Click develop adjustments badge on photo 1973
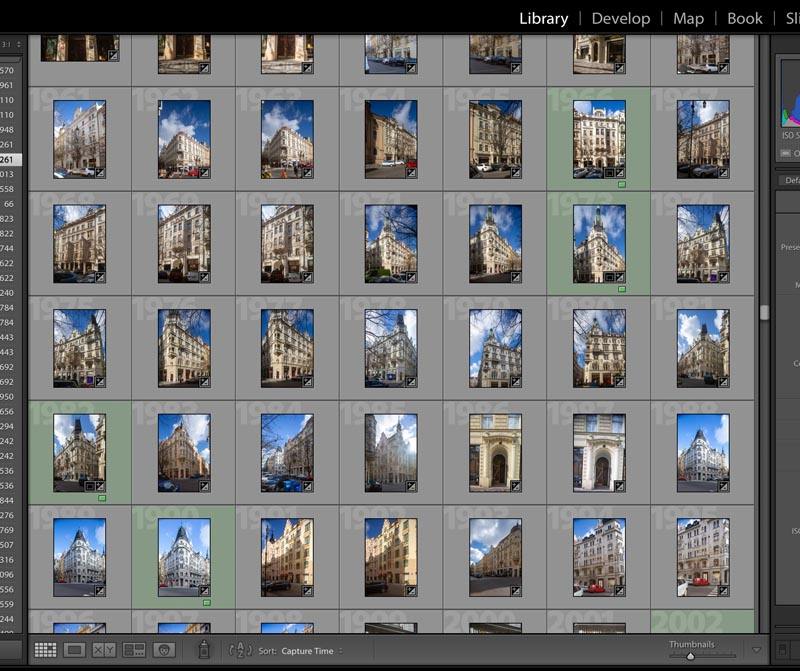The height and width of the screenshot is (671, 800). [x=620, y=278]
